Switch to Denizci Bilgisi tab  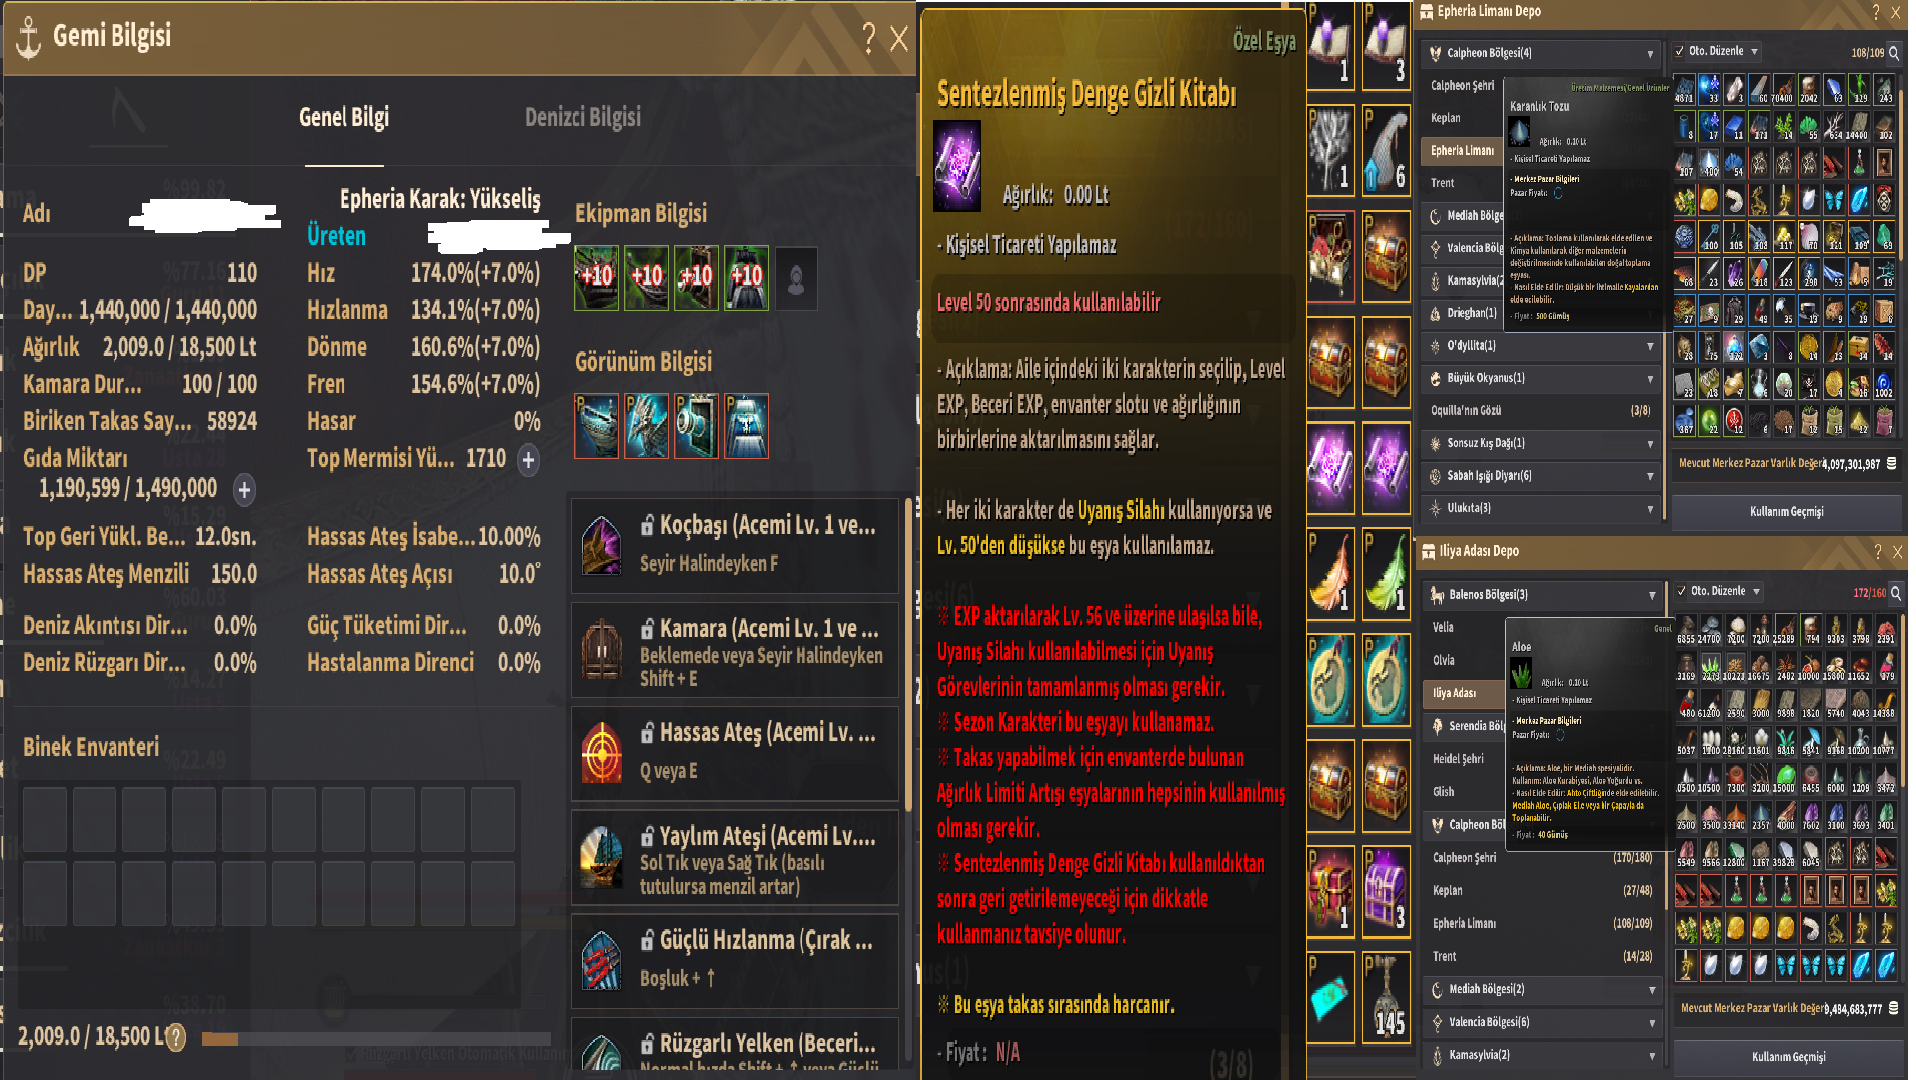point(583,117)
